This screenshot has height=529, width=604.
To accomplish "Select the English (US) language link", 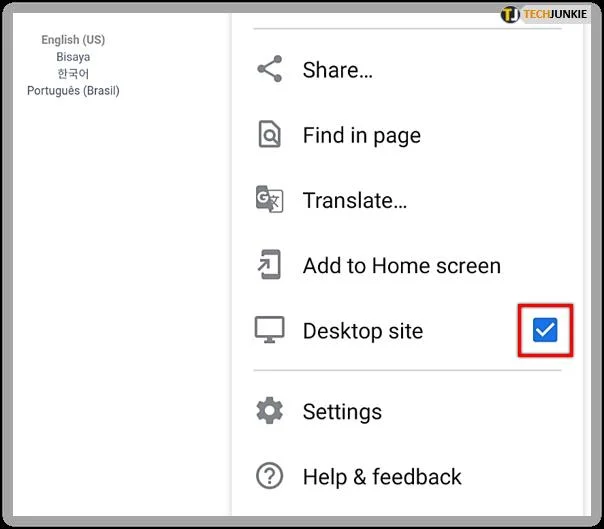I will pyautogui.click(x=73, y=40).
